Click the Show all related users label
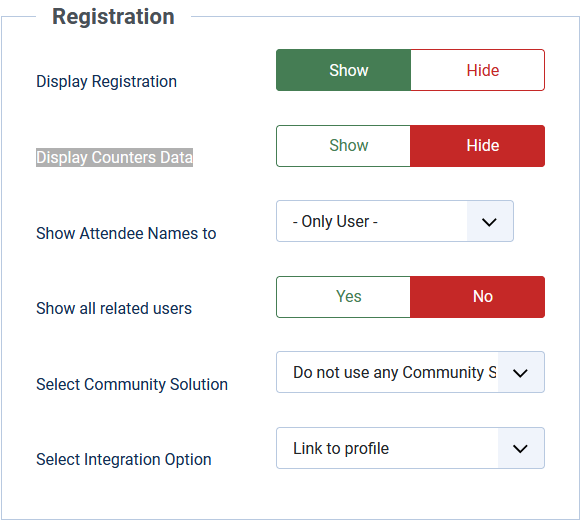 tap(114, 309)
